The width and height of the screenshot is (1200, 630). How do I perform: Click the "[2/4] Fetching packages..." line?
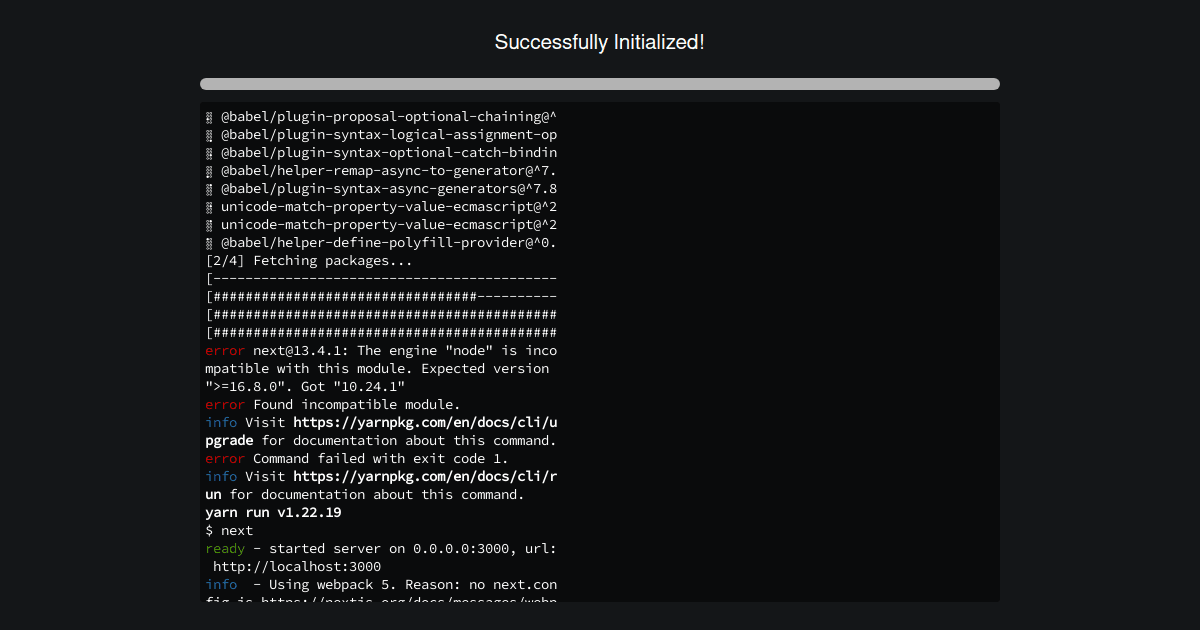tap(308, 260)
